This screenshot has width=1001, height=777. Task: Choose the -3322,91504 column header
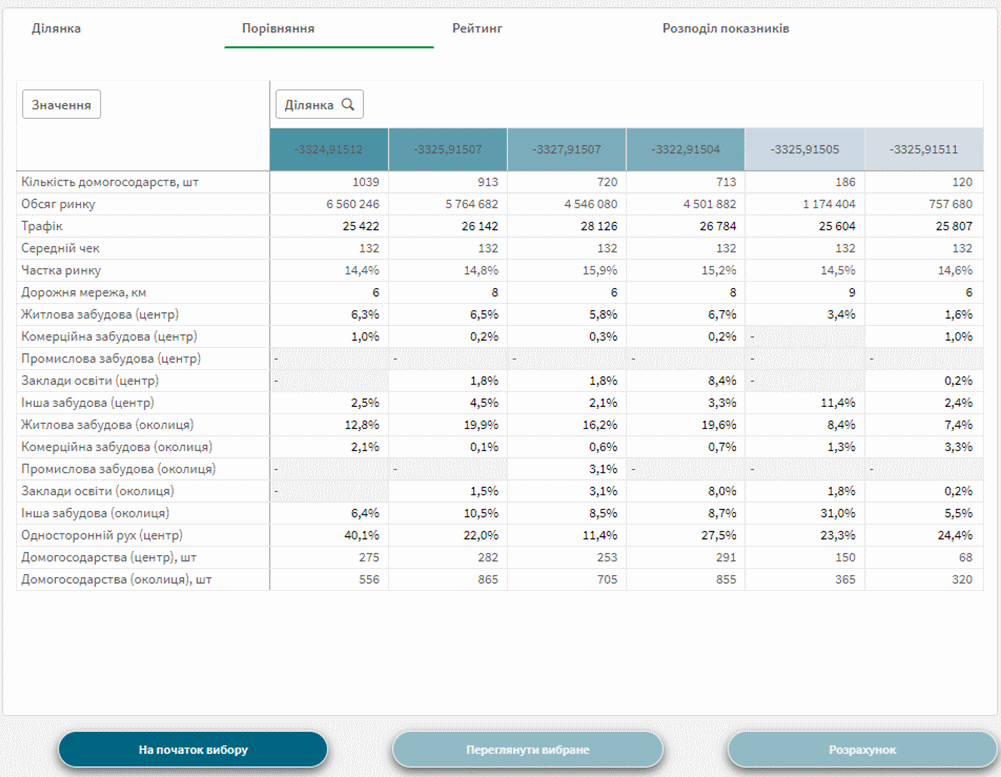685,150
